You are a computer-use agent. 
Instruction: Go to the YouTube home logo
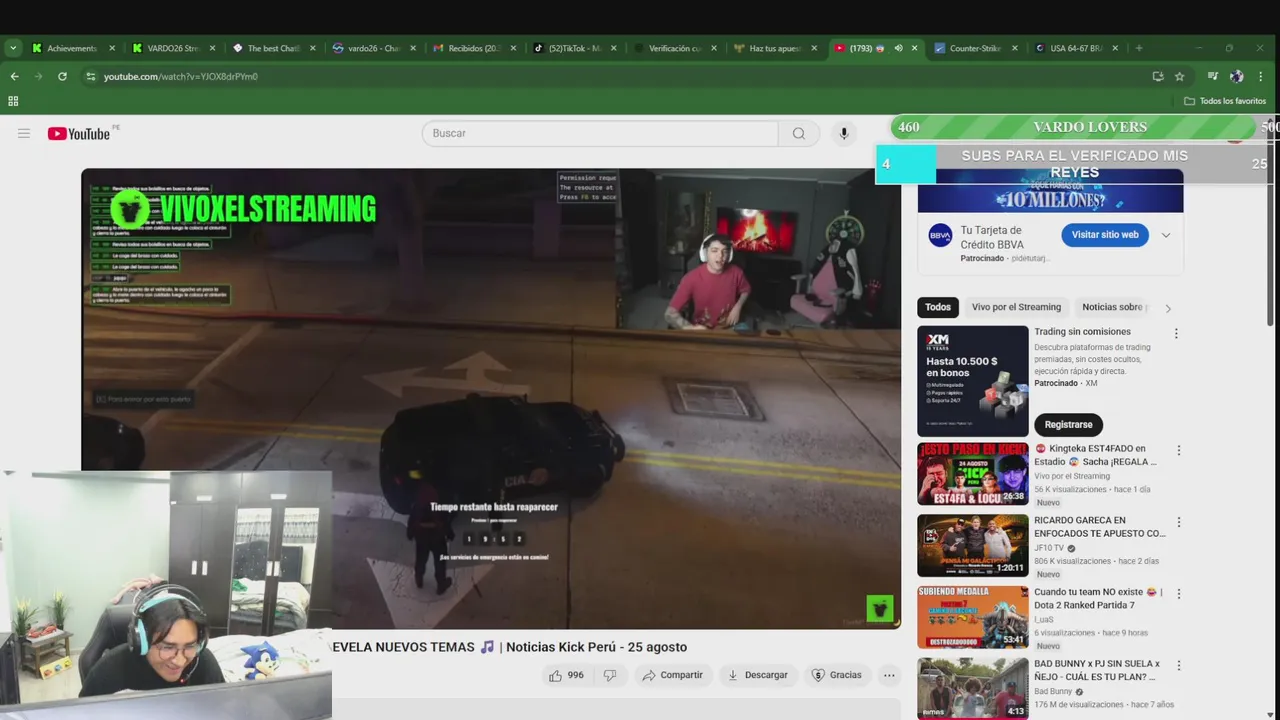pos(79,133)
